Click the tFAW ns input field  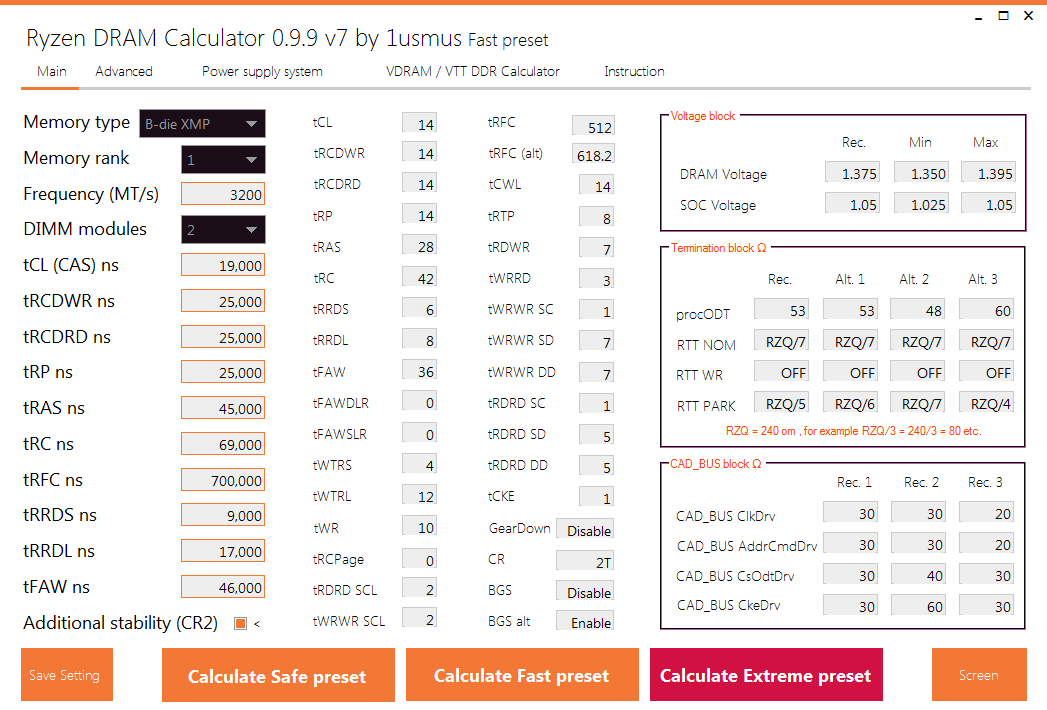[223, 588]
